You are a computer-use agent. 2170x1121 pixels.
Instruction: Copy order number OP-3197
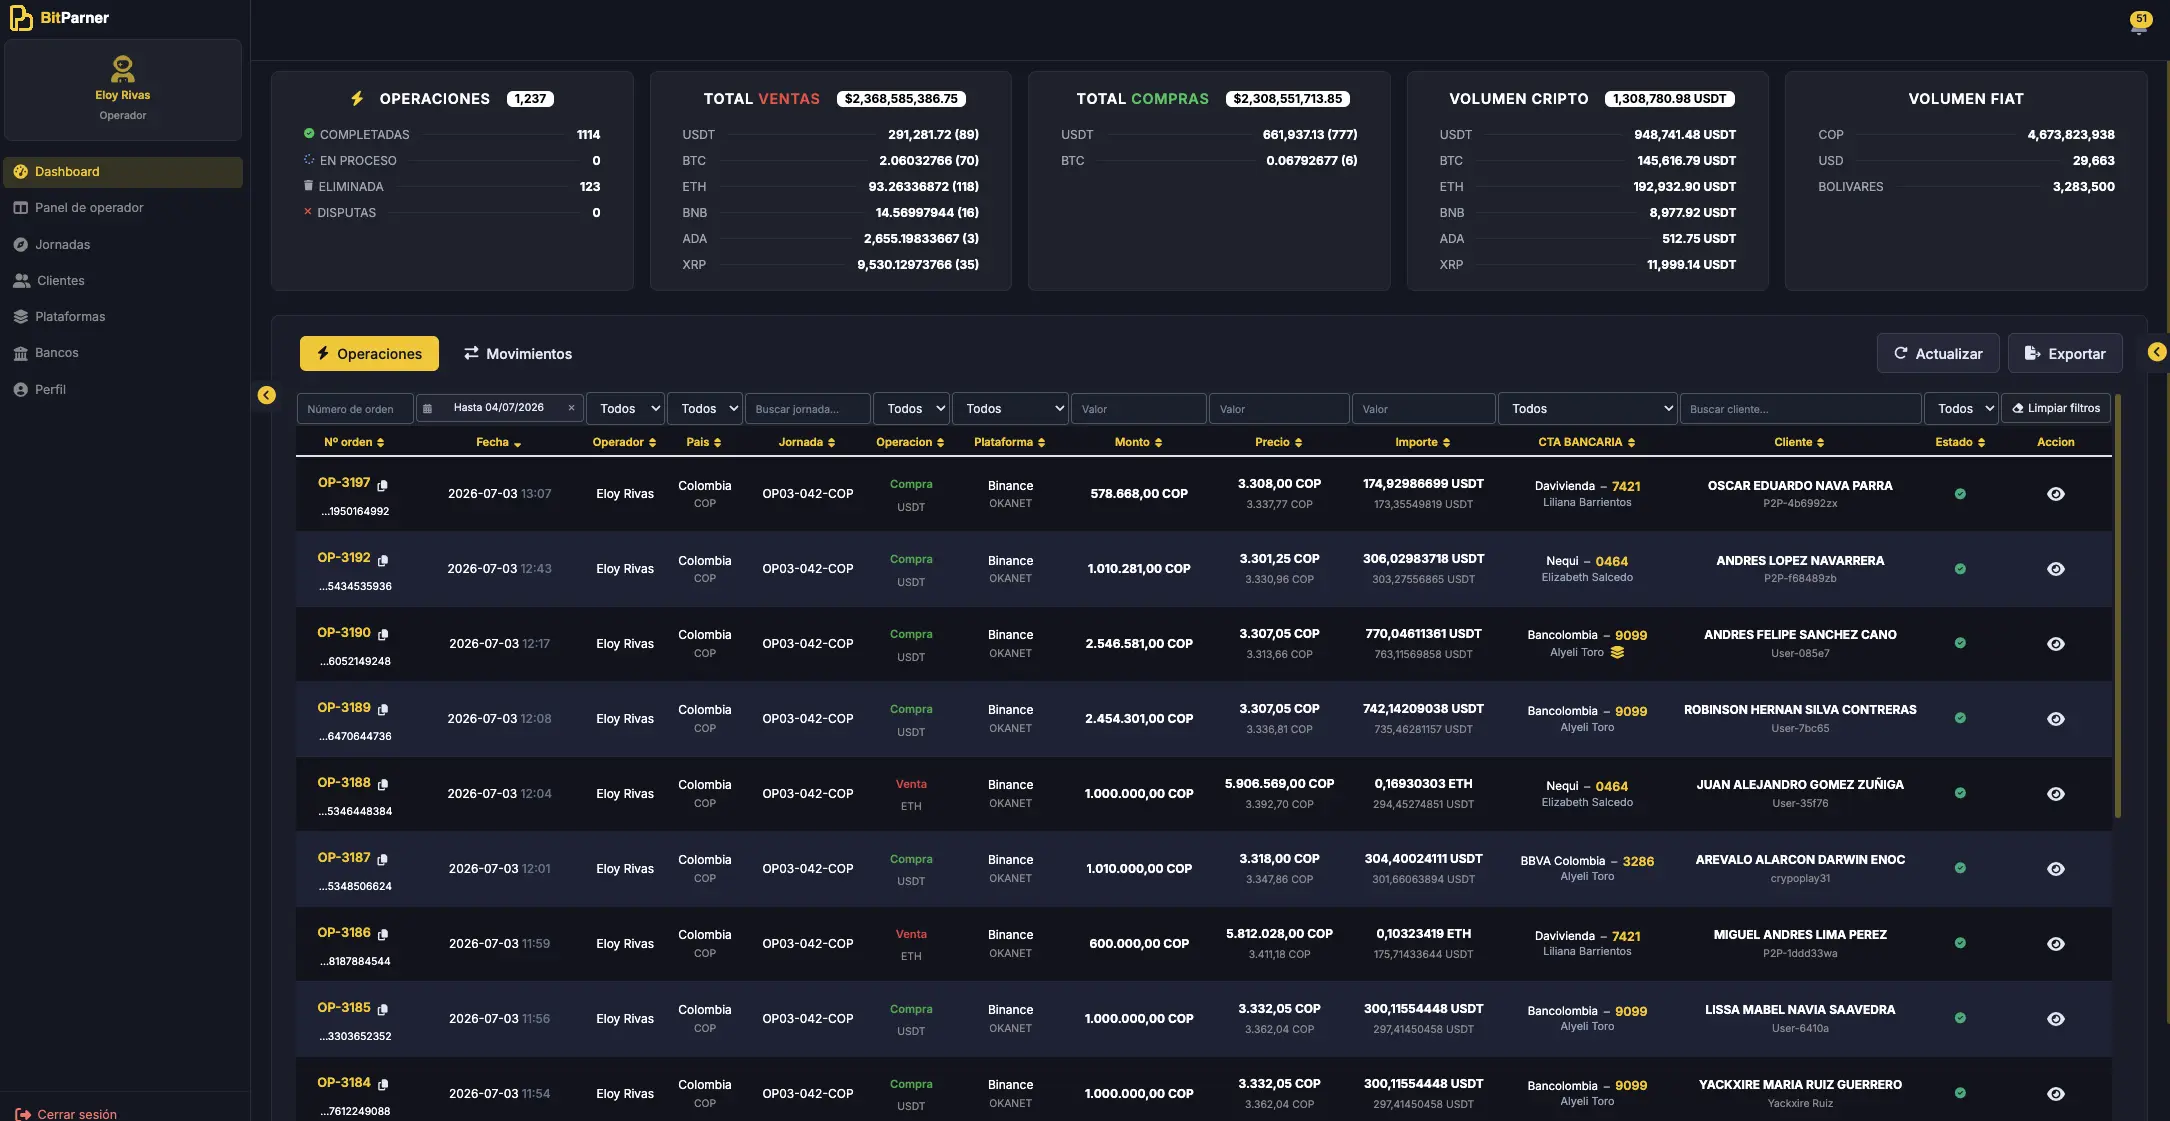tap(382, 485)
